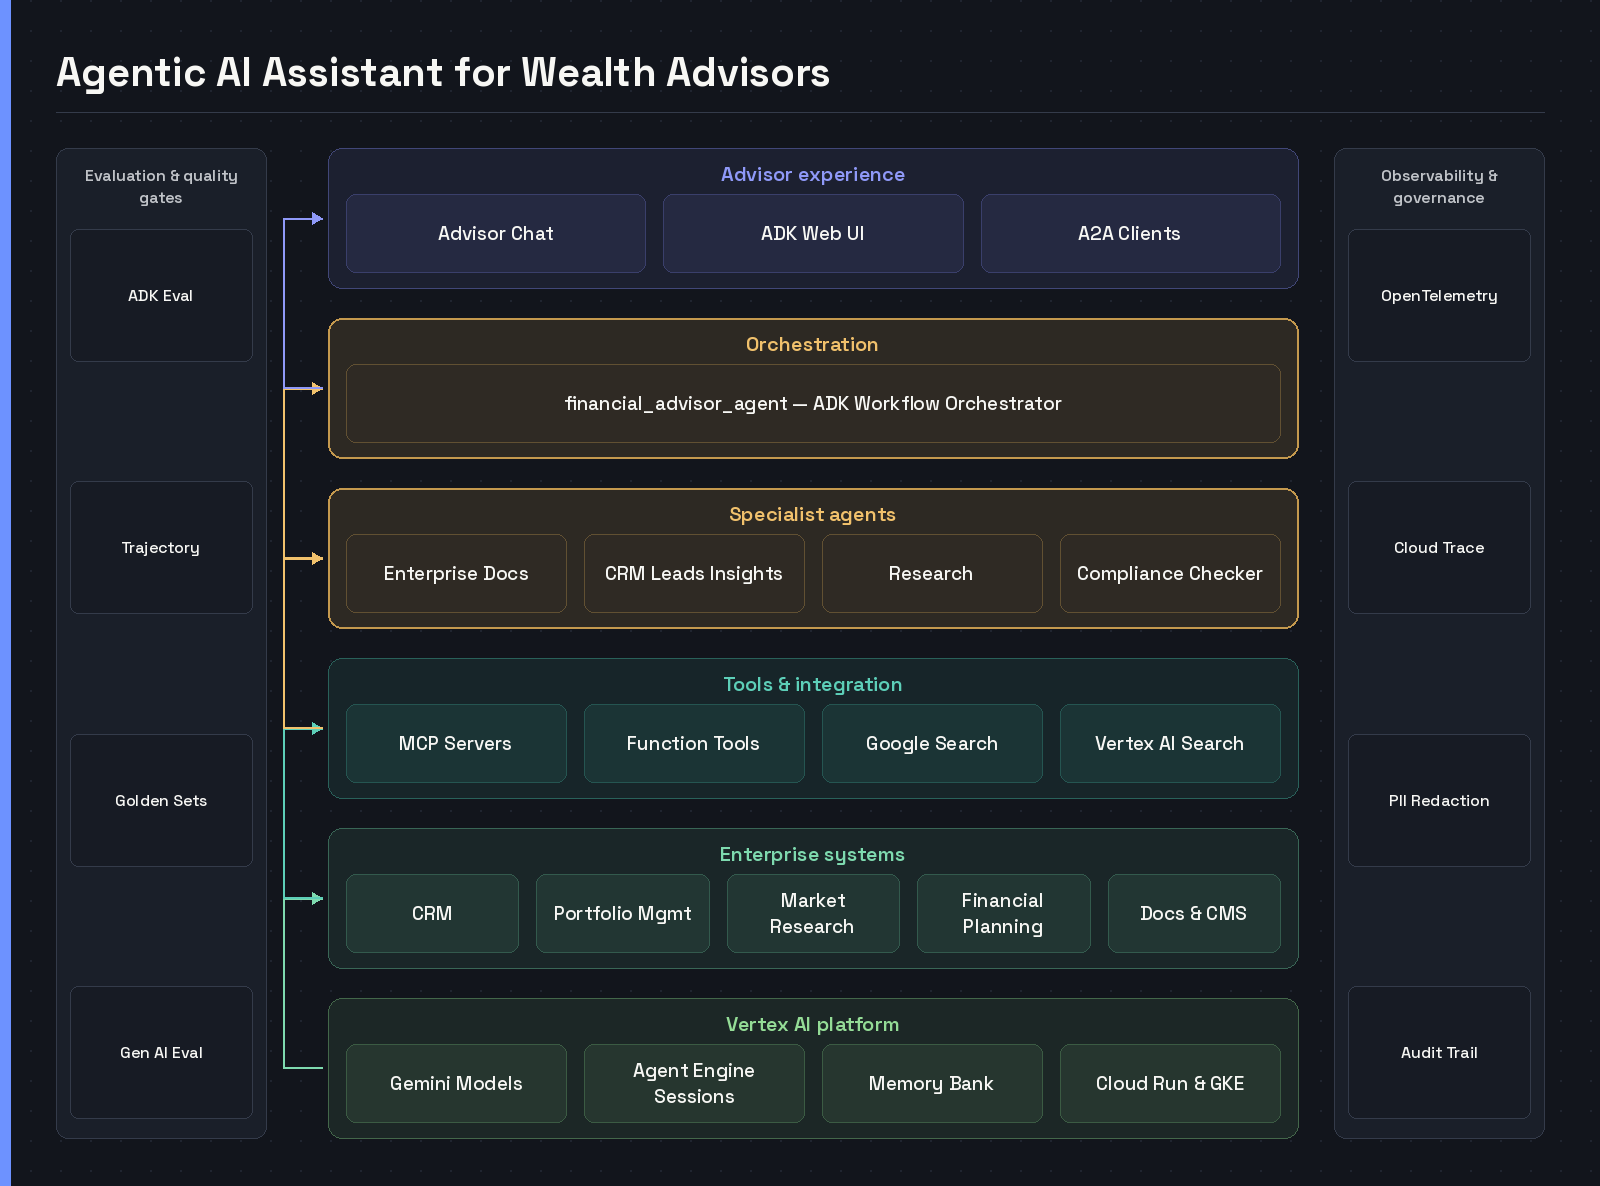Select the PII Redaction card

tap(1439, 800)
